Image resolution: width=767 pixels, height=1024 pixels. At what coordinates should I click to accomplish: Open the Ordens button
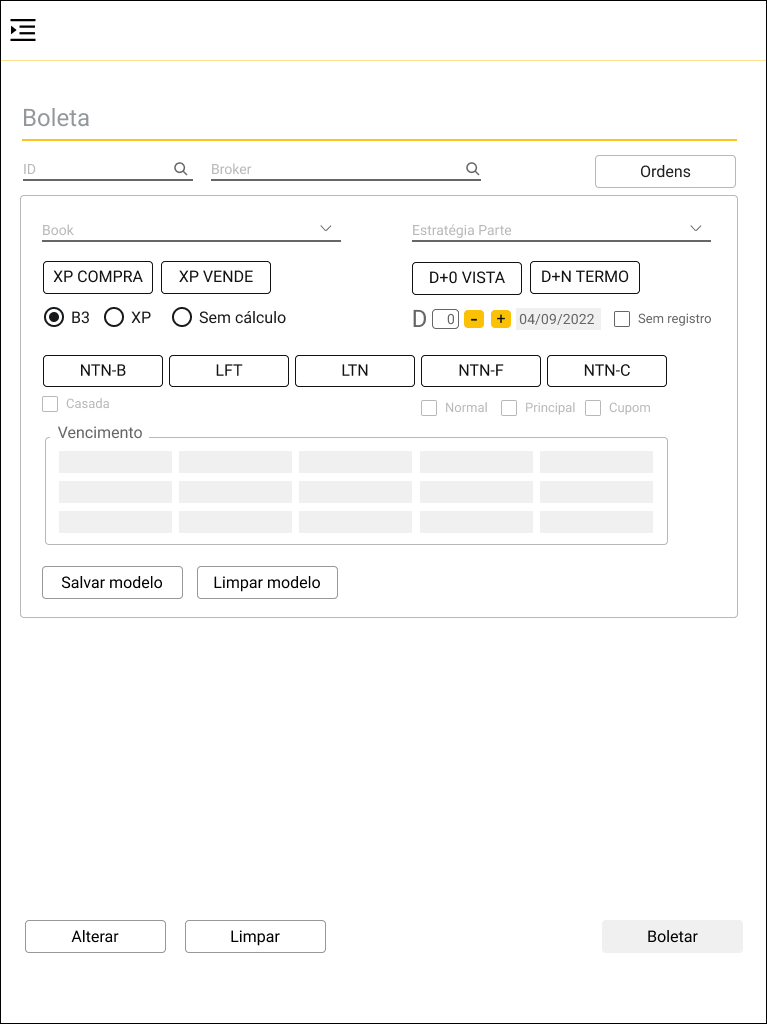point(665,171)
